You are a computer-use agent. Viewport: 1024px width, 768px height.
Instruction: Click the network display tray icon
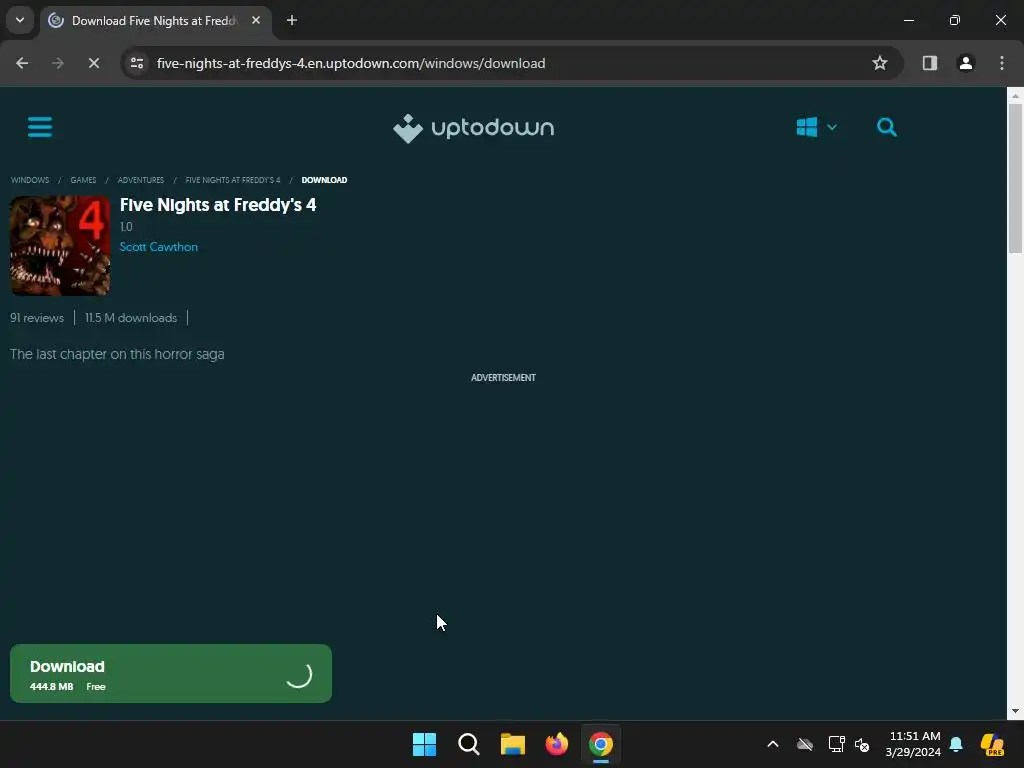tap(837, 744)
